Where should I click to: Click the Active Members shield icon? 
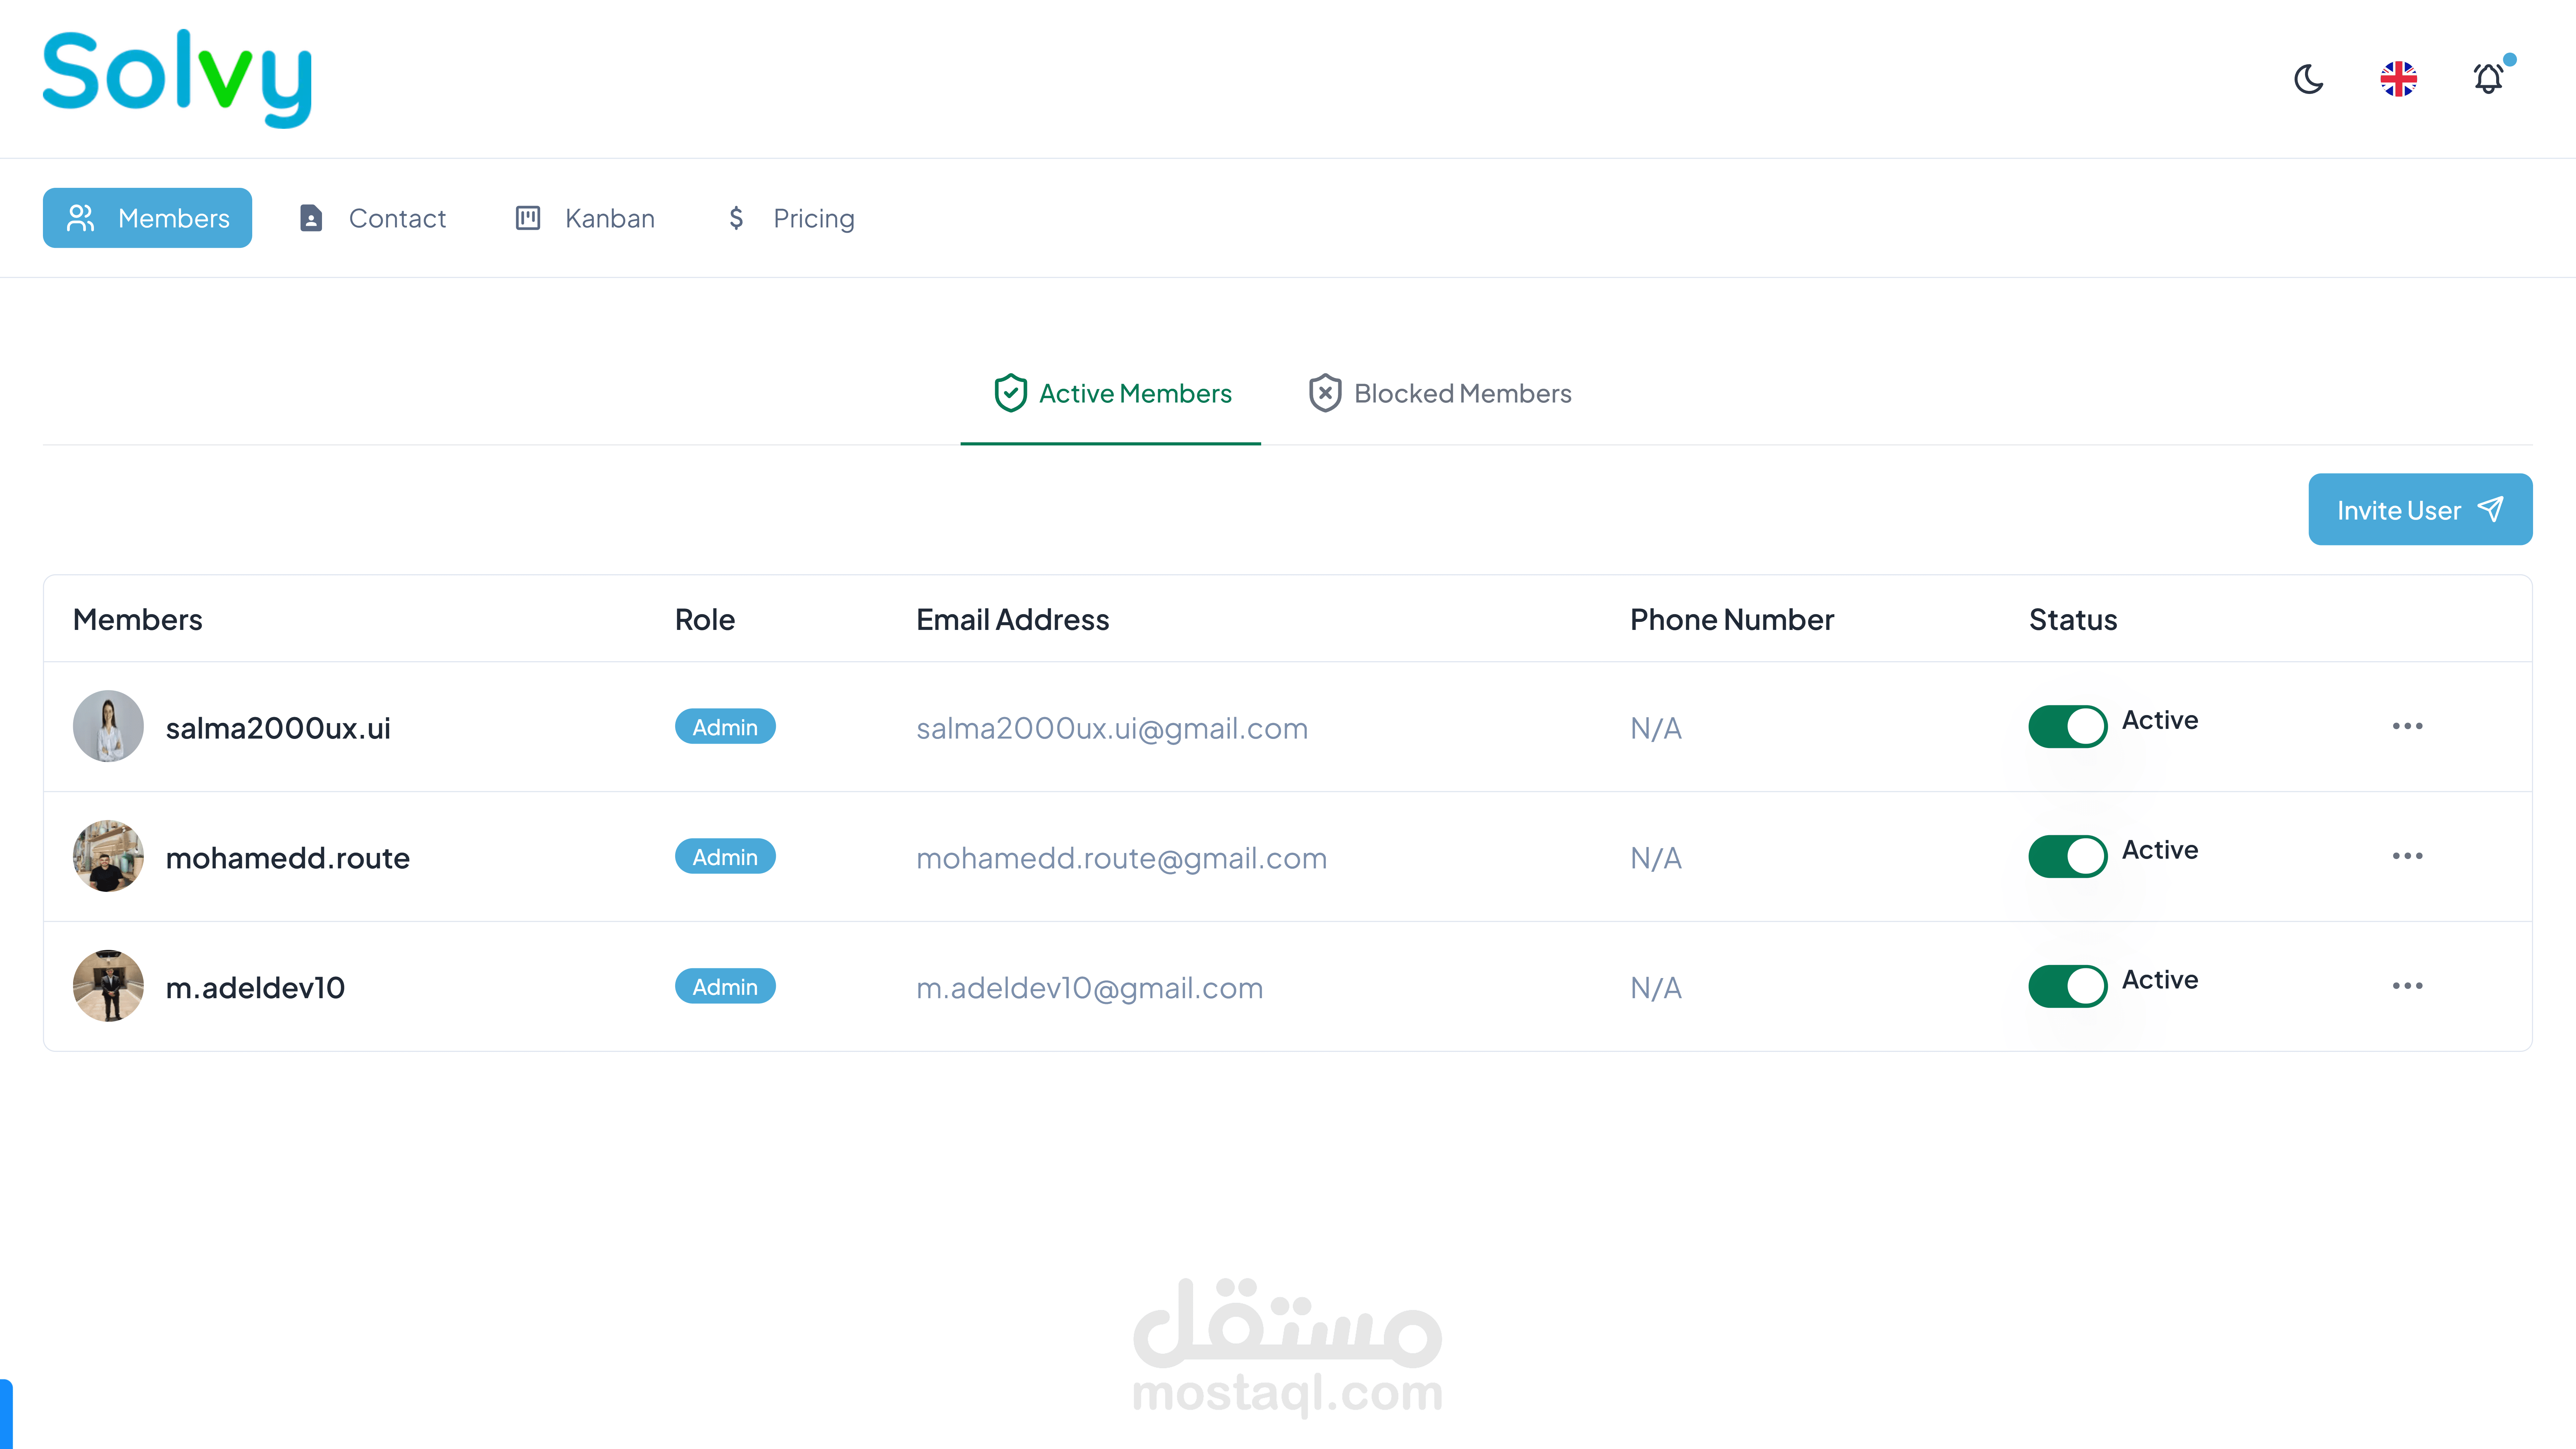[1010, 393]
